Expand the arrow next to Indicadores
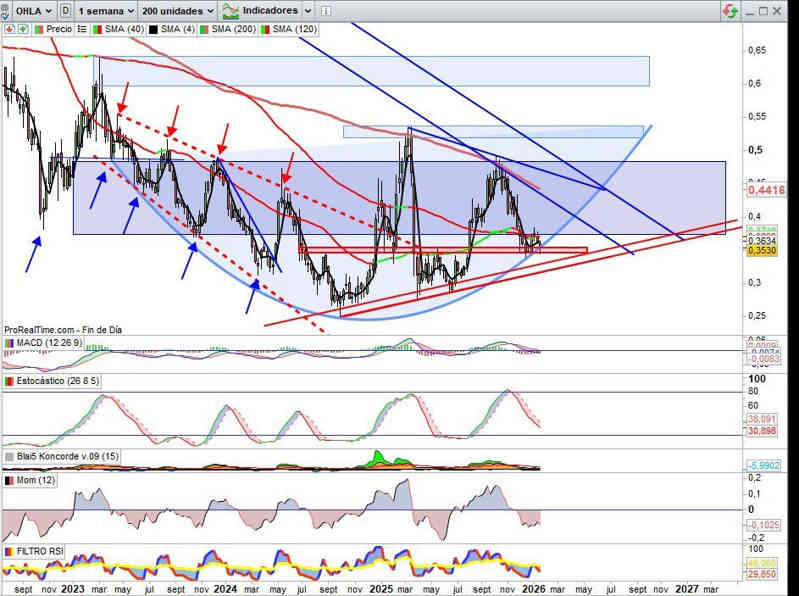 pyautogui.click(x=308, y=11)
